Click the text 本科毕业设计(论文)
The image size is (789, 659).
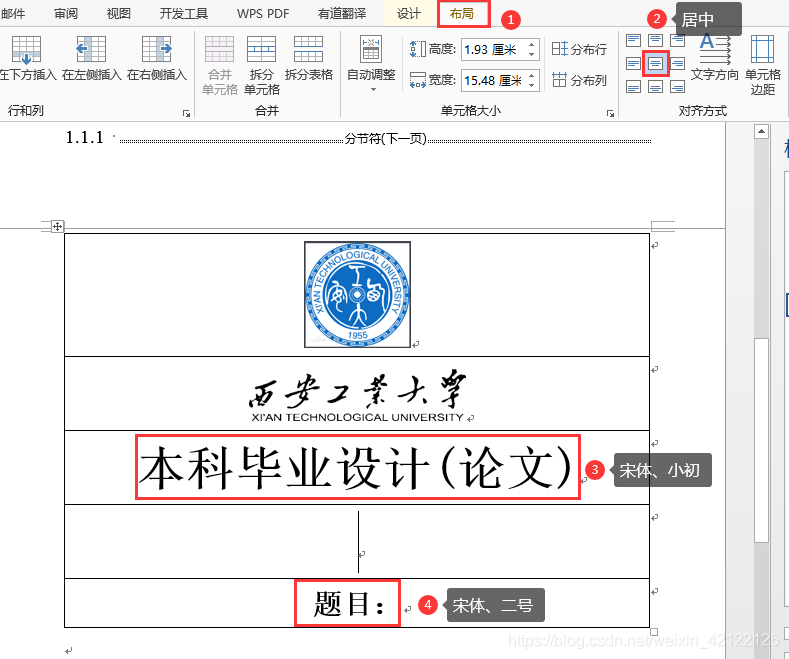[x=356, y=467]
